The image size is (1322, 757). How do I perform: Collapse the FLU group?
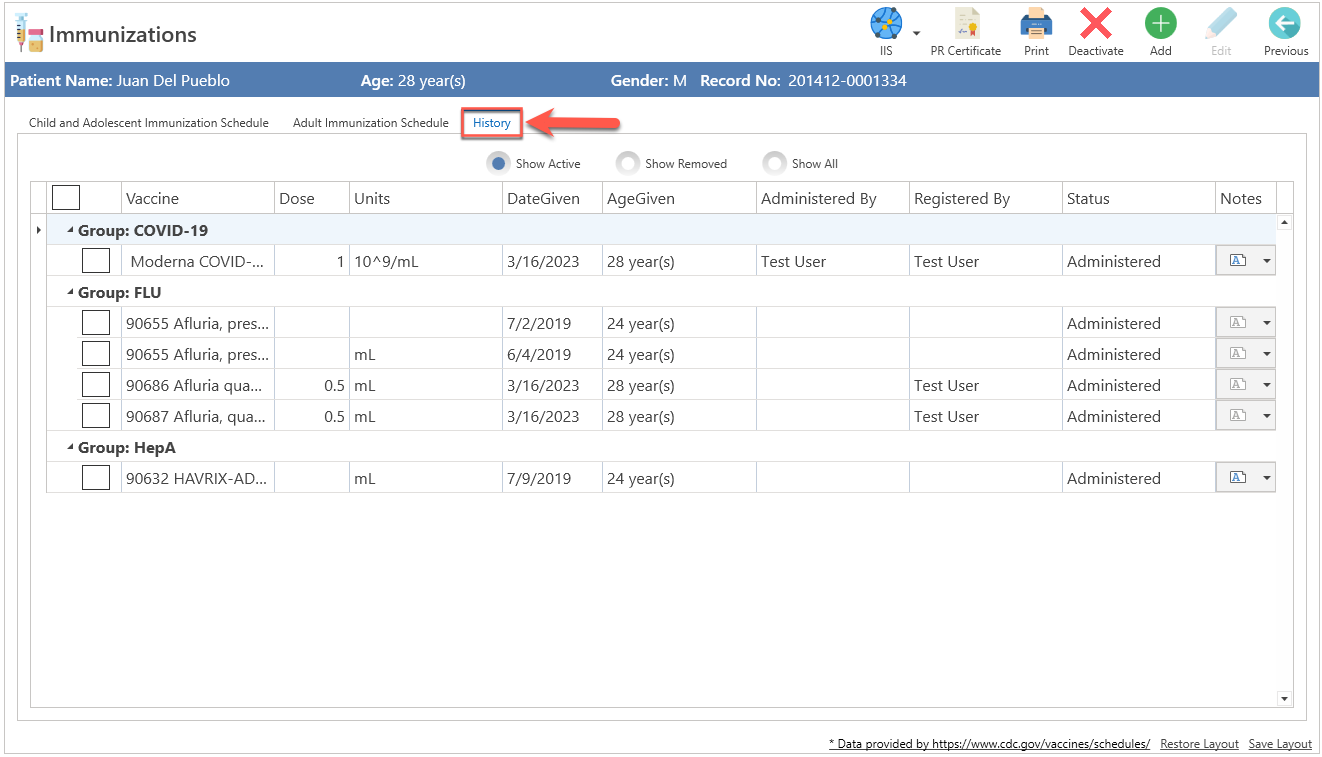click(70, 292)
